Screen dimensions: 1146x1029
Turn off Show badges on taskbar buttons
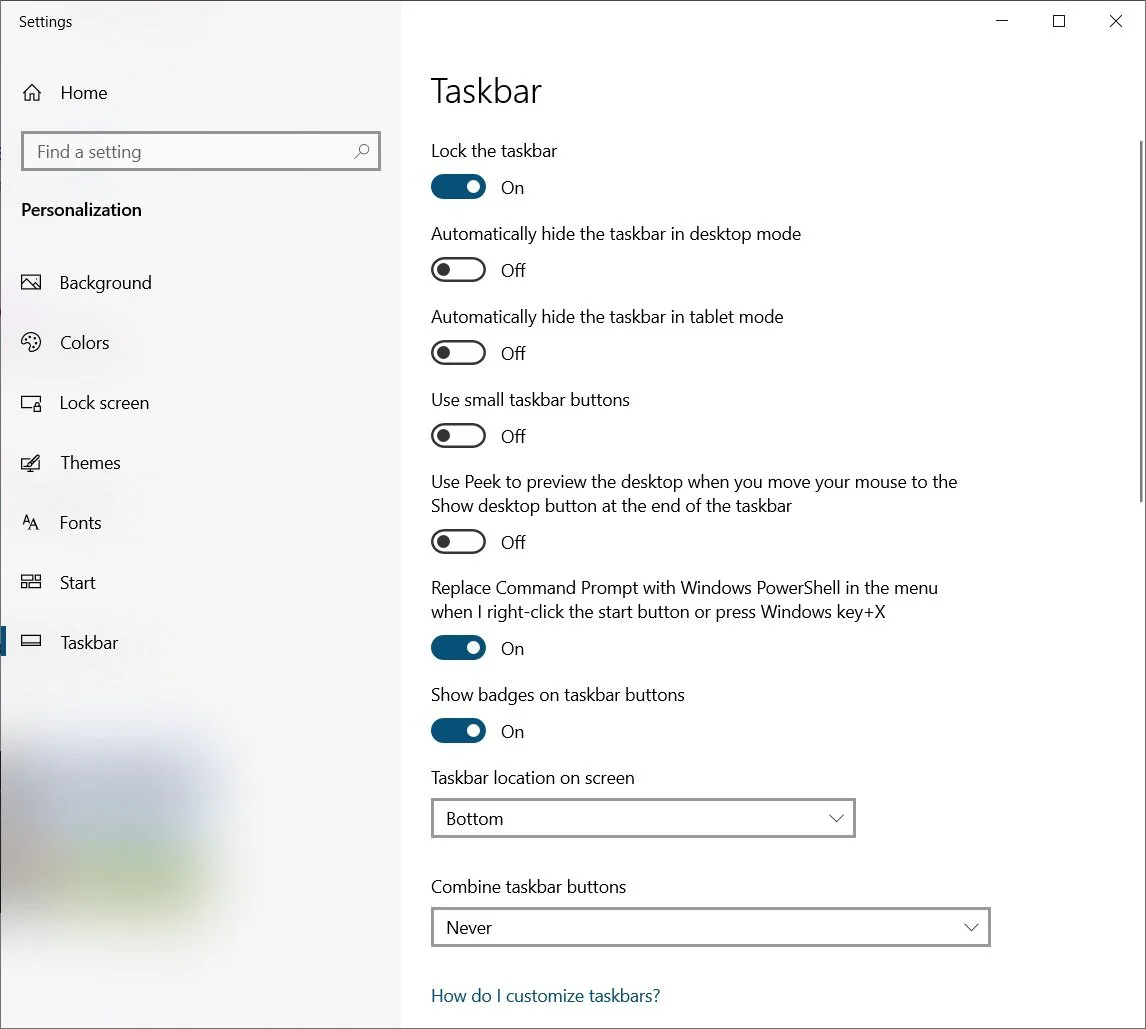(458, 731)
